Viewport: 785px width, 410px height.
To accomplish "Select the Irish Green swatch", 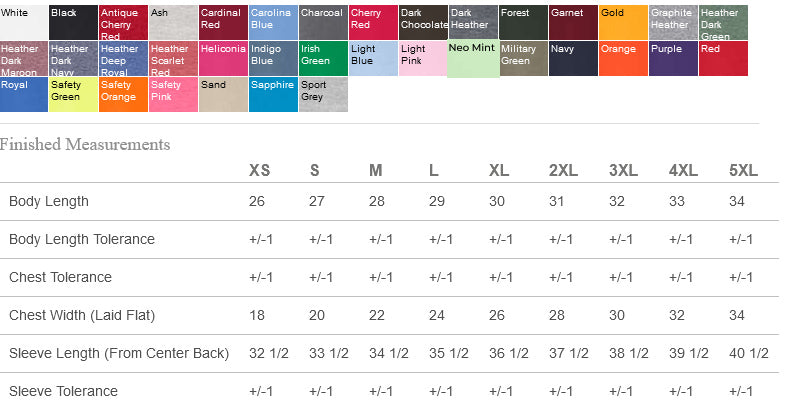I will point(323,59).
